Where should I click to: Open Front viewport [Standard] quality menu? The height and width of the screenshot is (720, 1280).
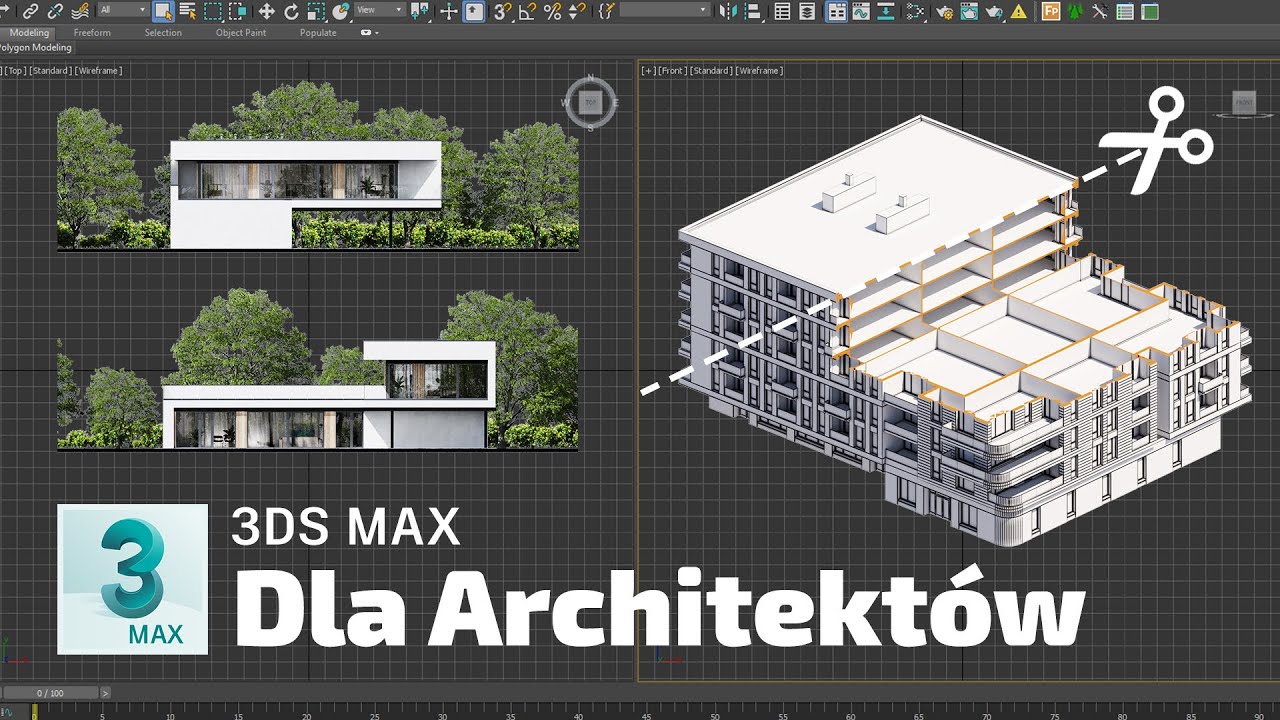tap(710, 71)
